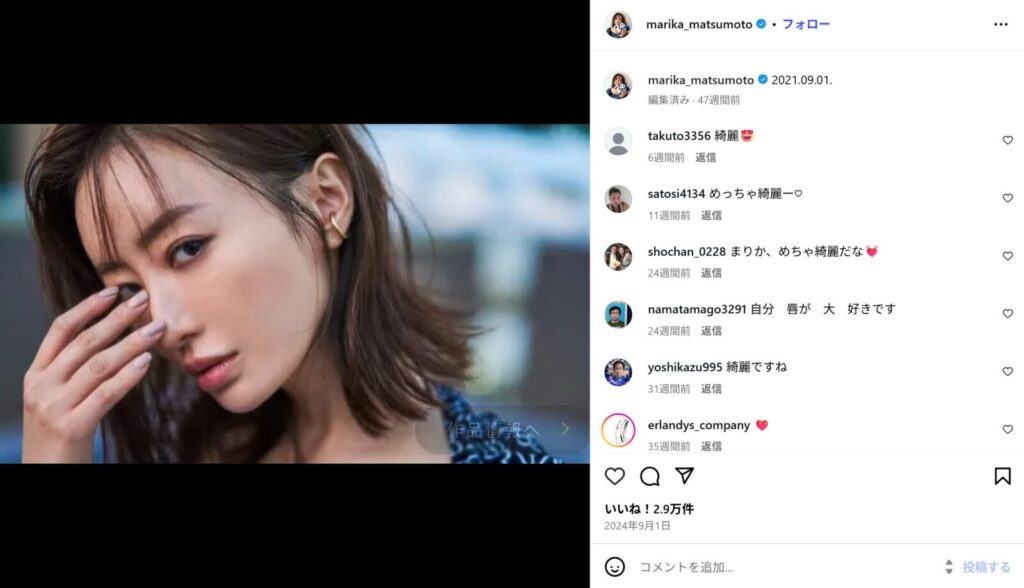Share the post with the paper plane icon
Screen dimensions: 1024x588
[684, 476]
